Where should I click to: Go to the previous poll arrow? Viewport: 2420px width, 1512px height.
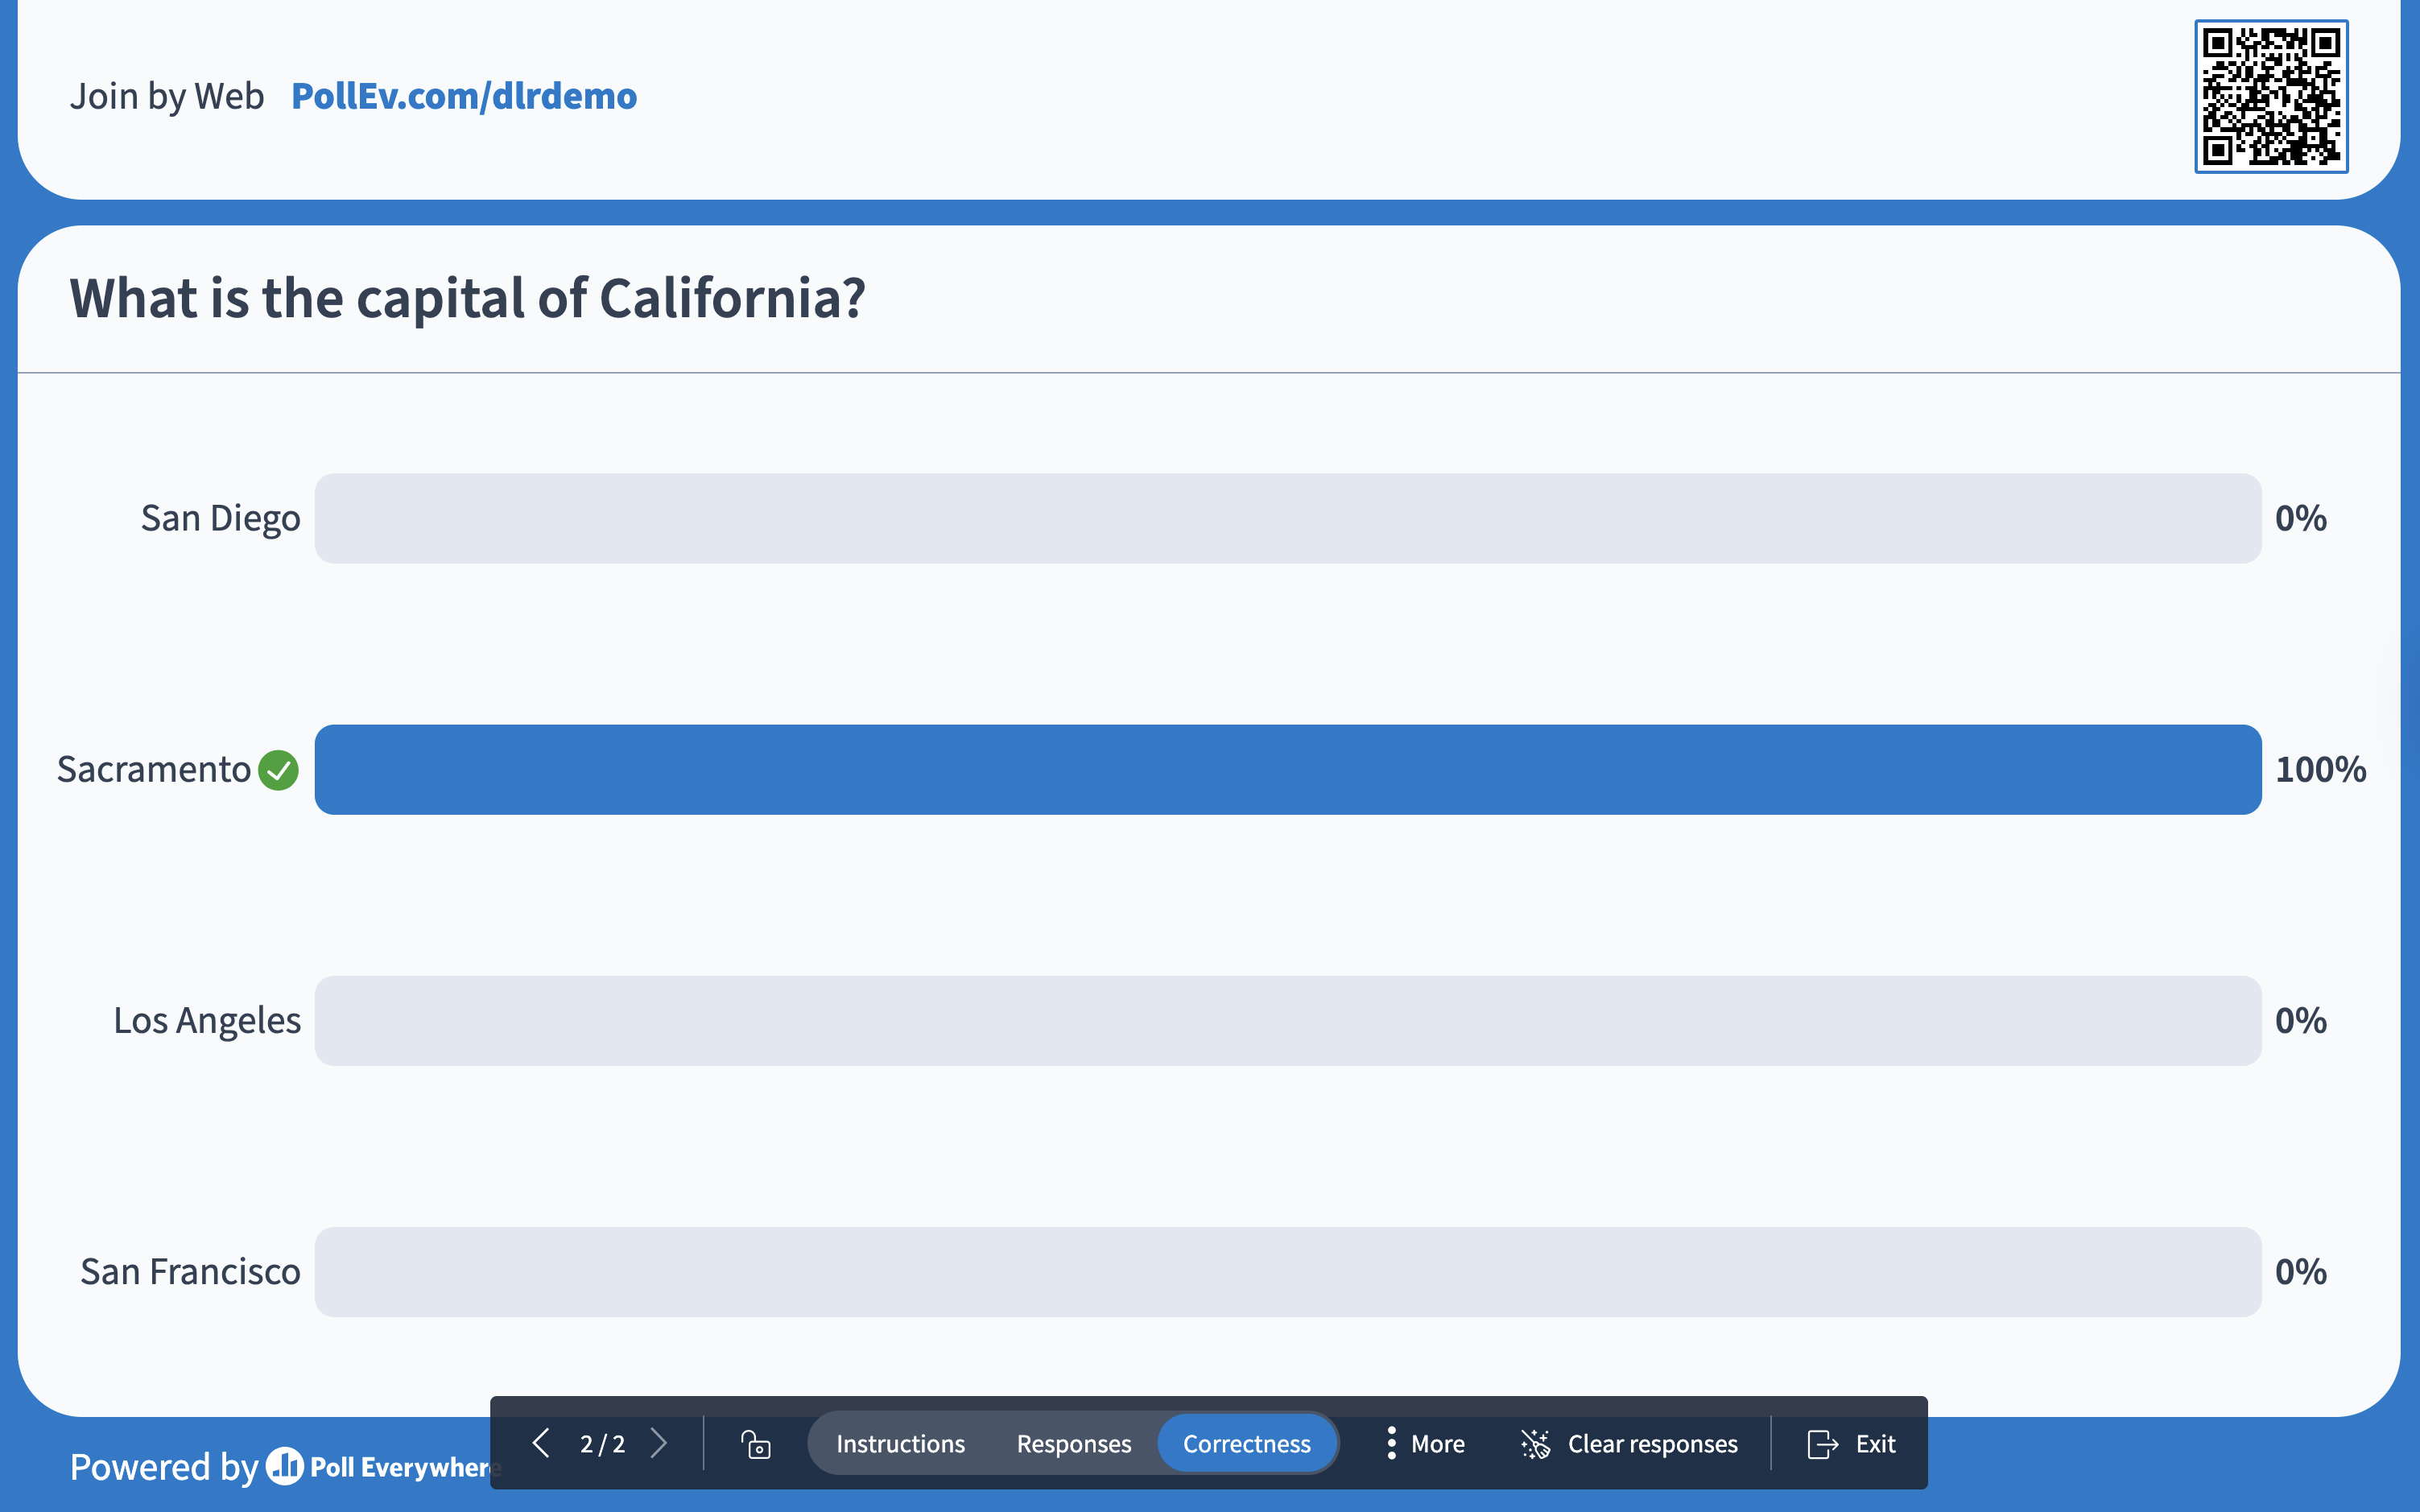pos(541,1443)
